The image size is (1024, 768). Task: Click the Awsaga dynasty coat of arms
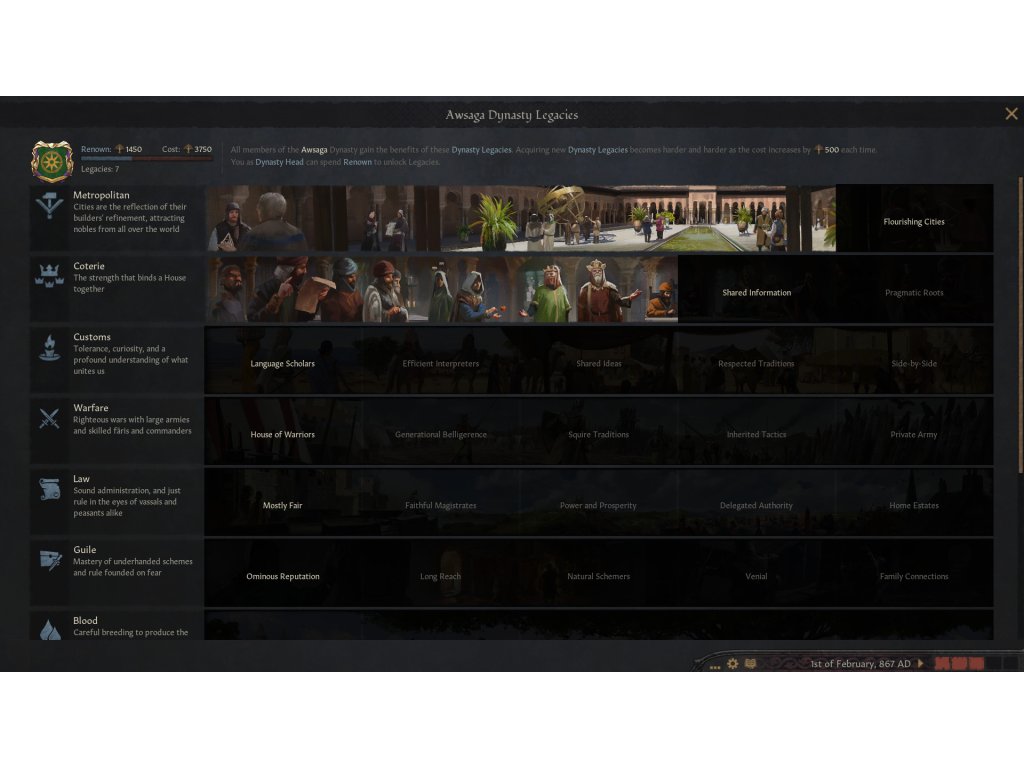(52, 161)
